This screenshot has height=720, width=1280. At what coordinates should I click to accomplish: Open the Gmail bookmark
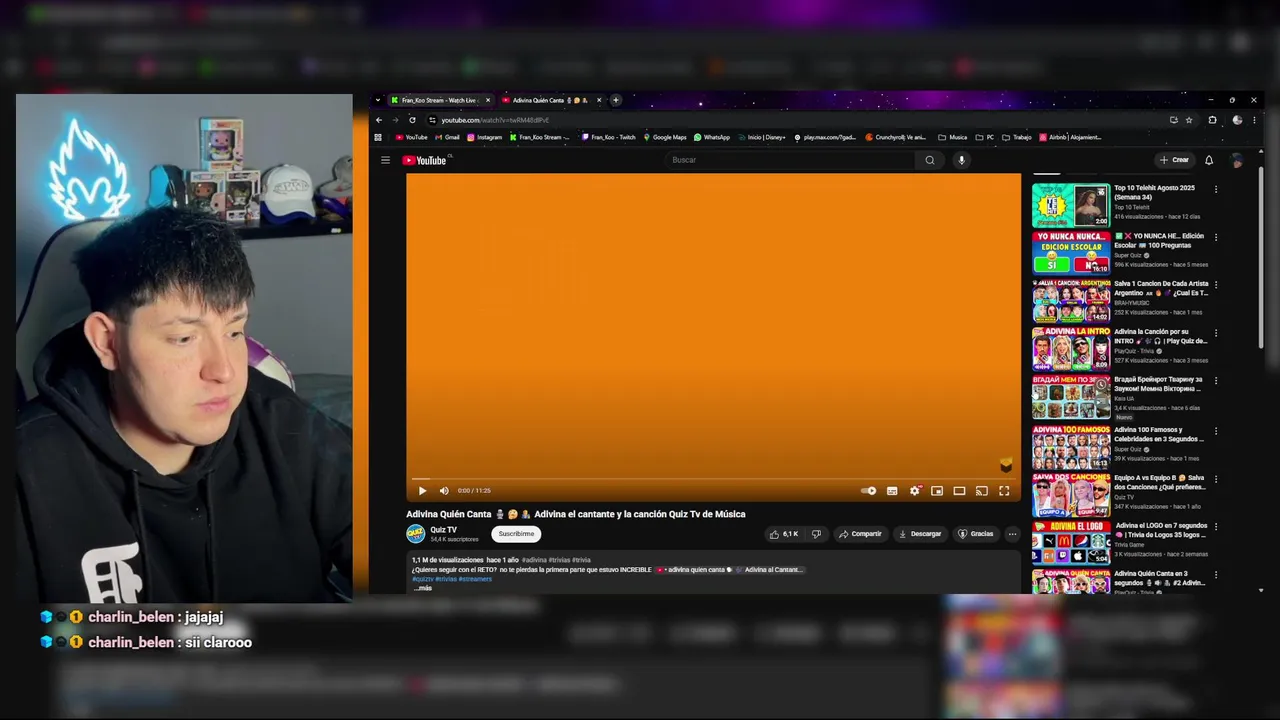pos(448,137)
